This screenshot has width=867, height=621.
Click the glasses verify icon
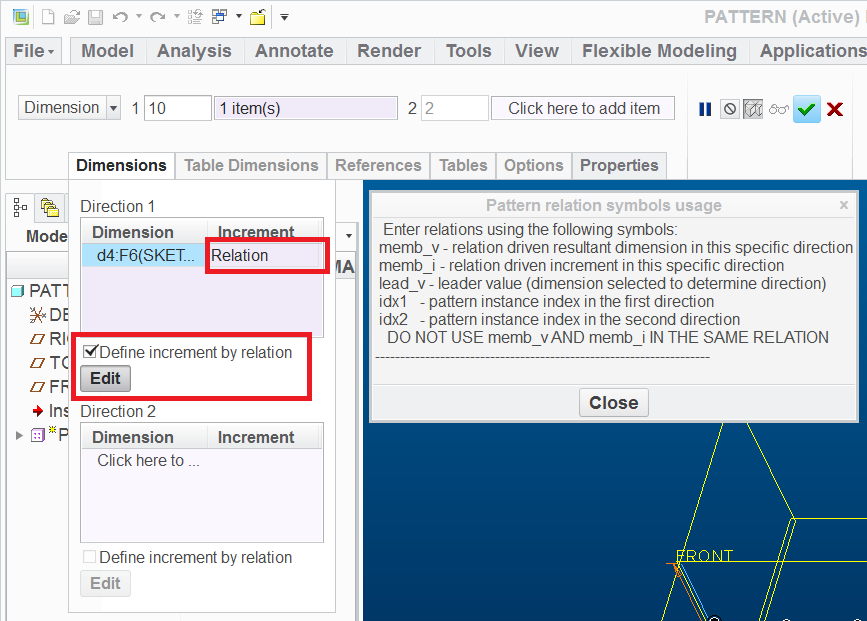(x=779, y=109)
